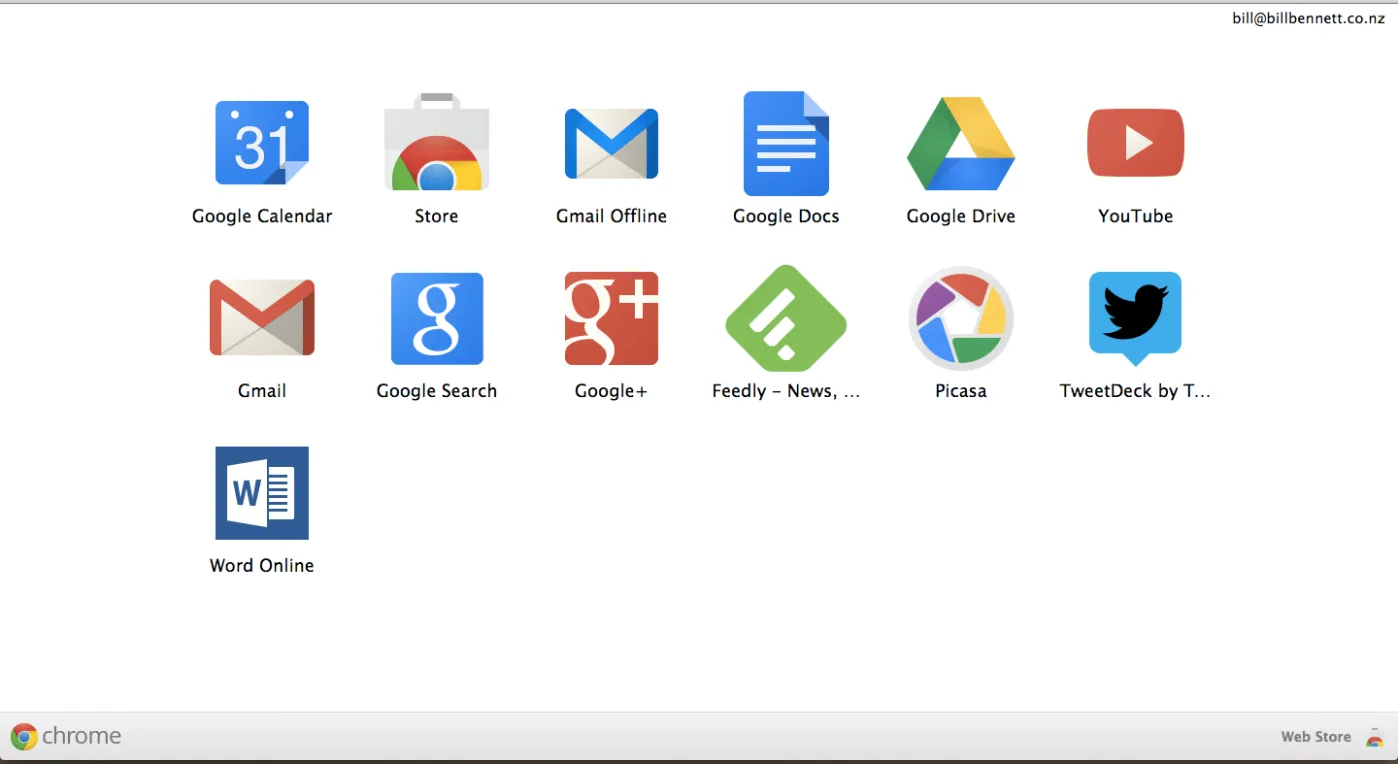Click the "Gmail Offline" label

[611, 216]
